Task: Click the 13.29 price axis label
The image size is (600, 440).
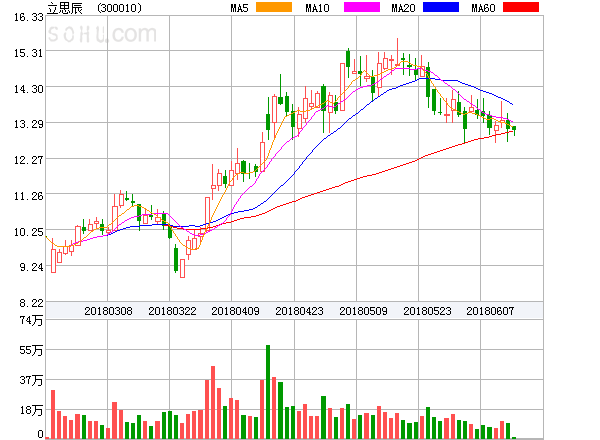Action: pyautogui.click(x=29, y=124)
